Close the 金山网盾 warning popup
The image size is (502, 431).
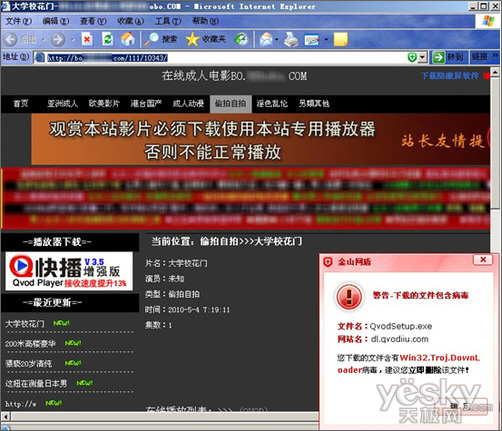(483, 259)
